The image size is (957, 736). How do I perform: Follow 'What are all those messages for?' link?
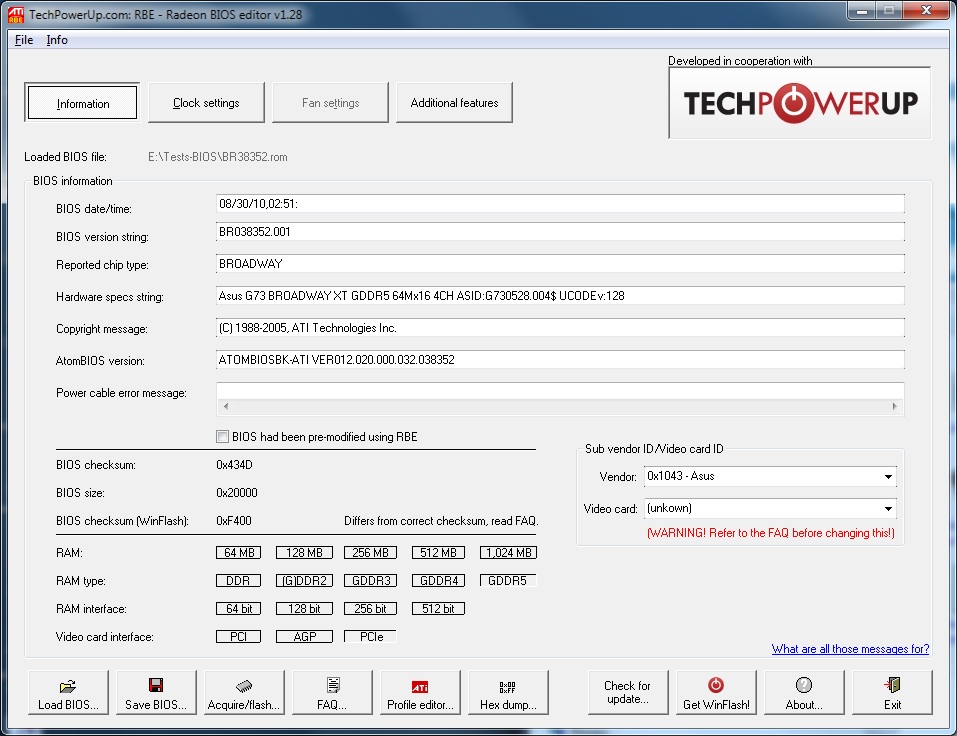pos(850,649)
